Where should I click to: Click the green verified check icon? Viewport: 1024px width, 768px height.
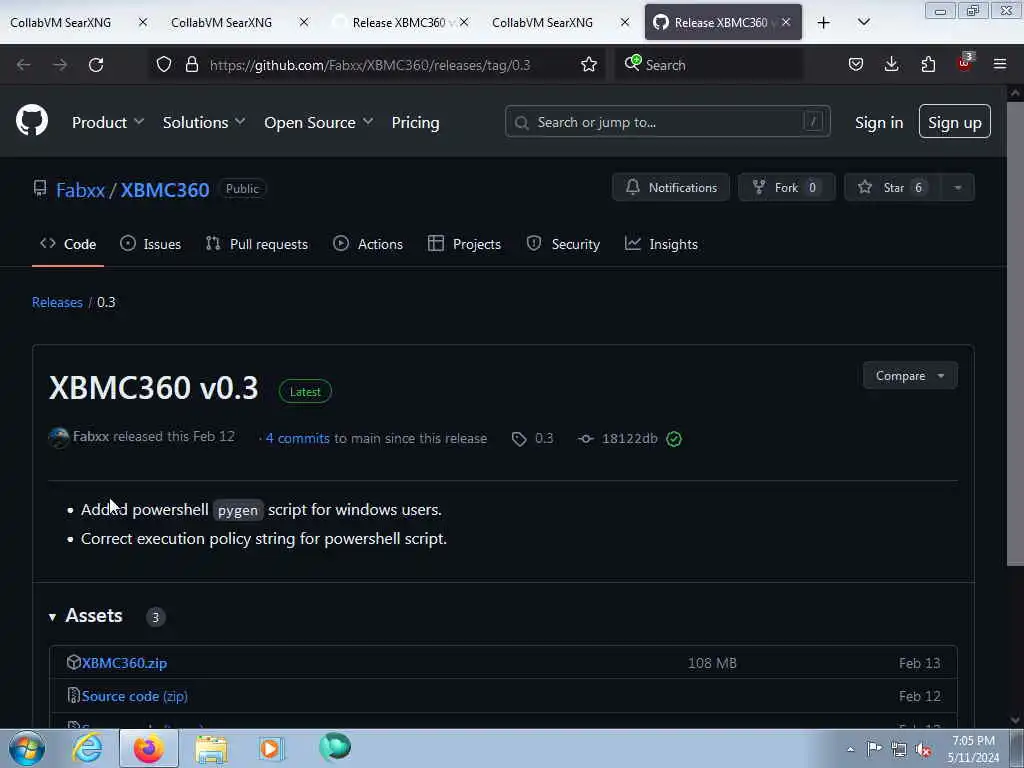pos(674,439)
